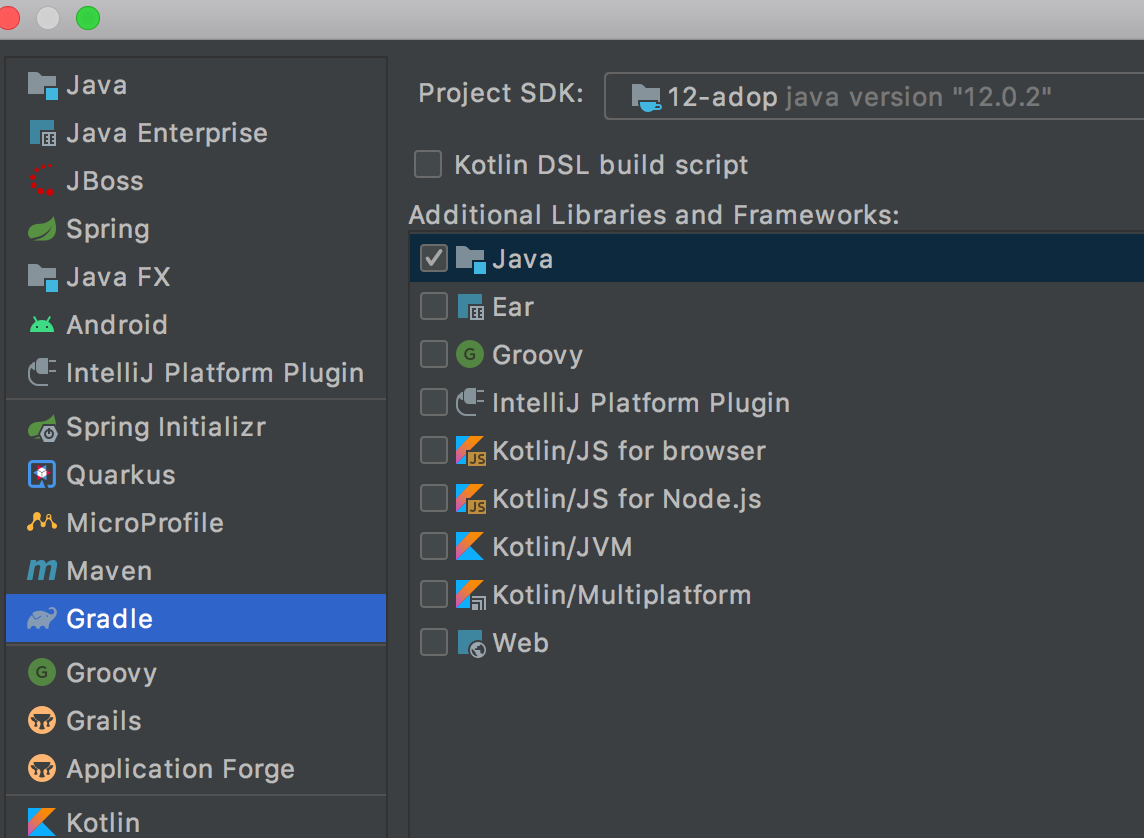Select the Maven 'm' icon
This screenshot has height=838, width=1144.
[x=42, y=570]
